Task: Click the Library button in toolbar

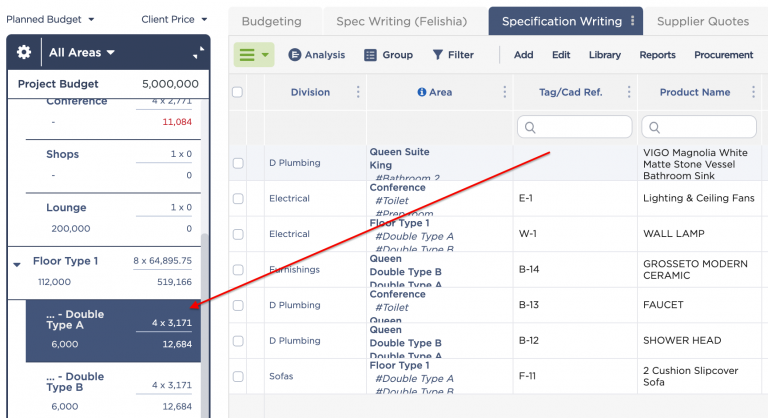Action: [604, 55]
